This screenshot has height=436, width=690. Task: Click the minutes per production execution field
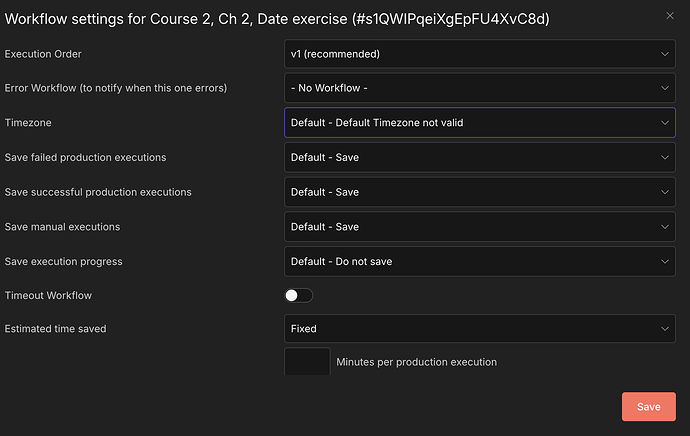click(x=307, y=362)
